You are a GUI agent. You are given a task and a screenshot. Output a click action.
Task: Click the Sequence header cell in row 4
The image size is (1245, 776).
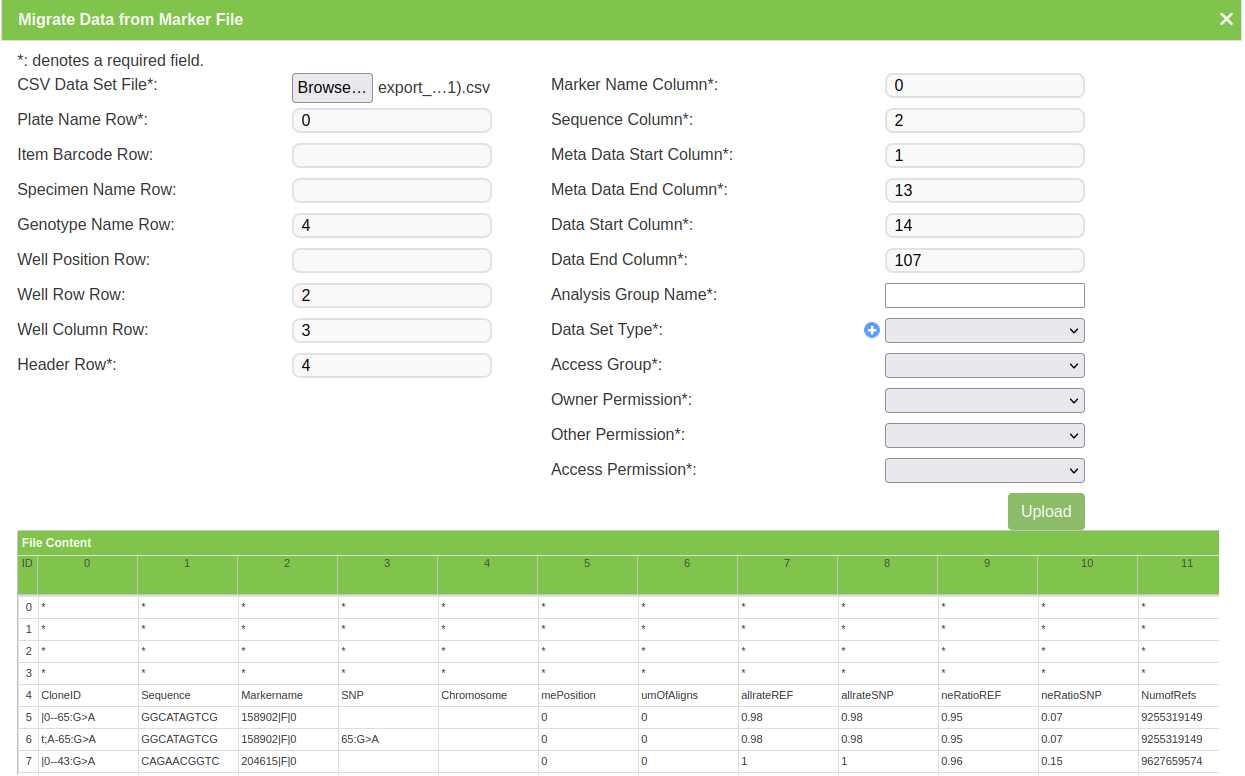pyautogui.click(x=187, y=695)
